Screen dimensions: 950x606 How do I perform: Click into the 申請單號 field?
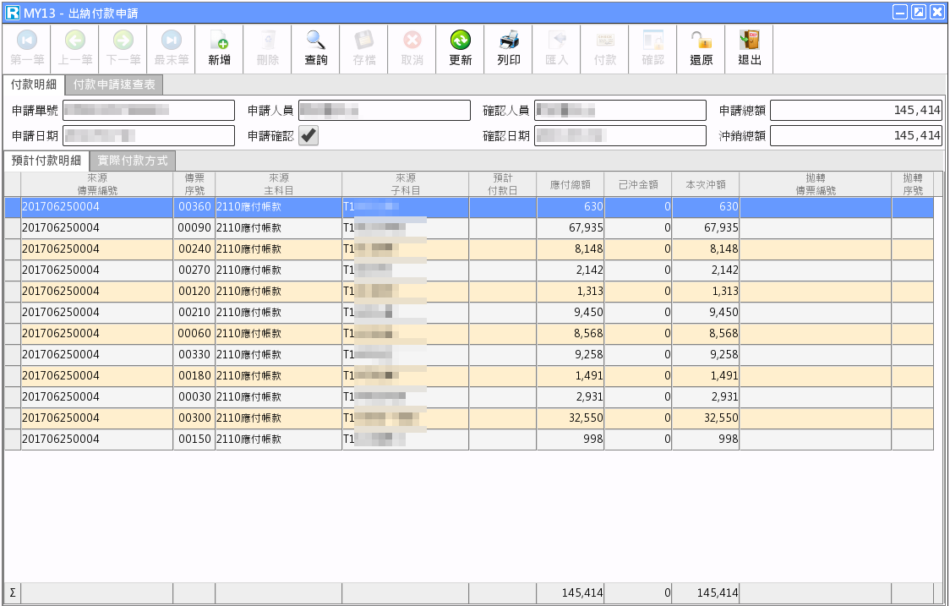pyautogui.click(x=149, y=110)
